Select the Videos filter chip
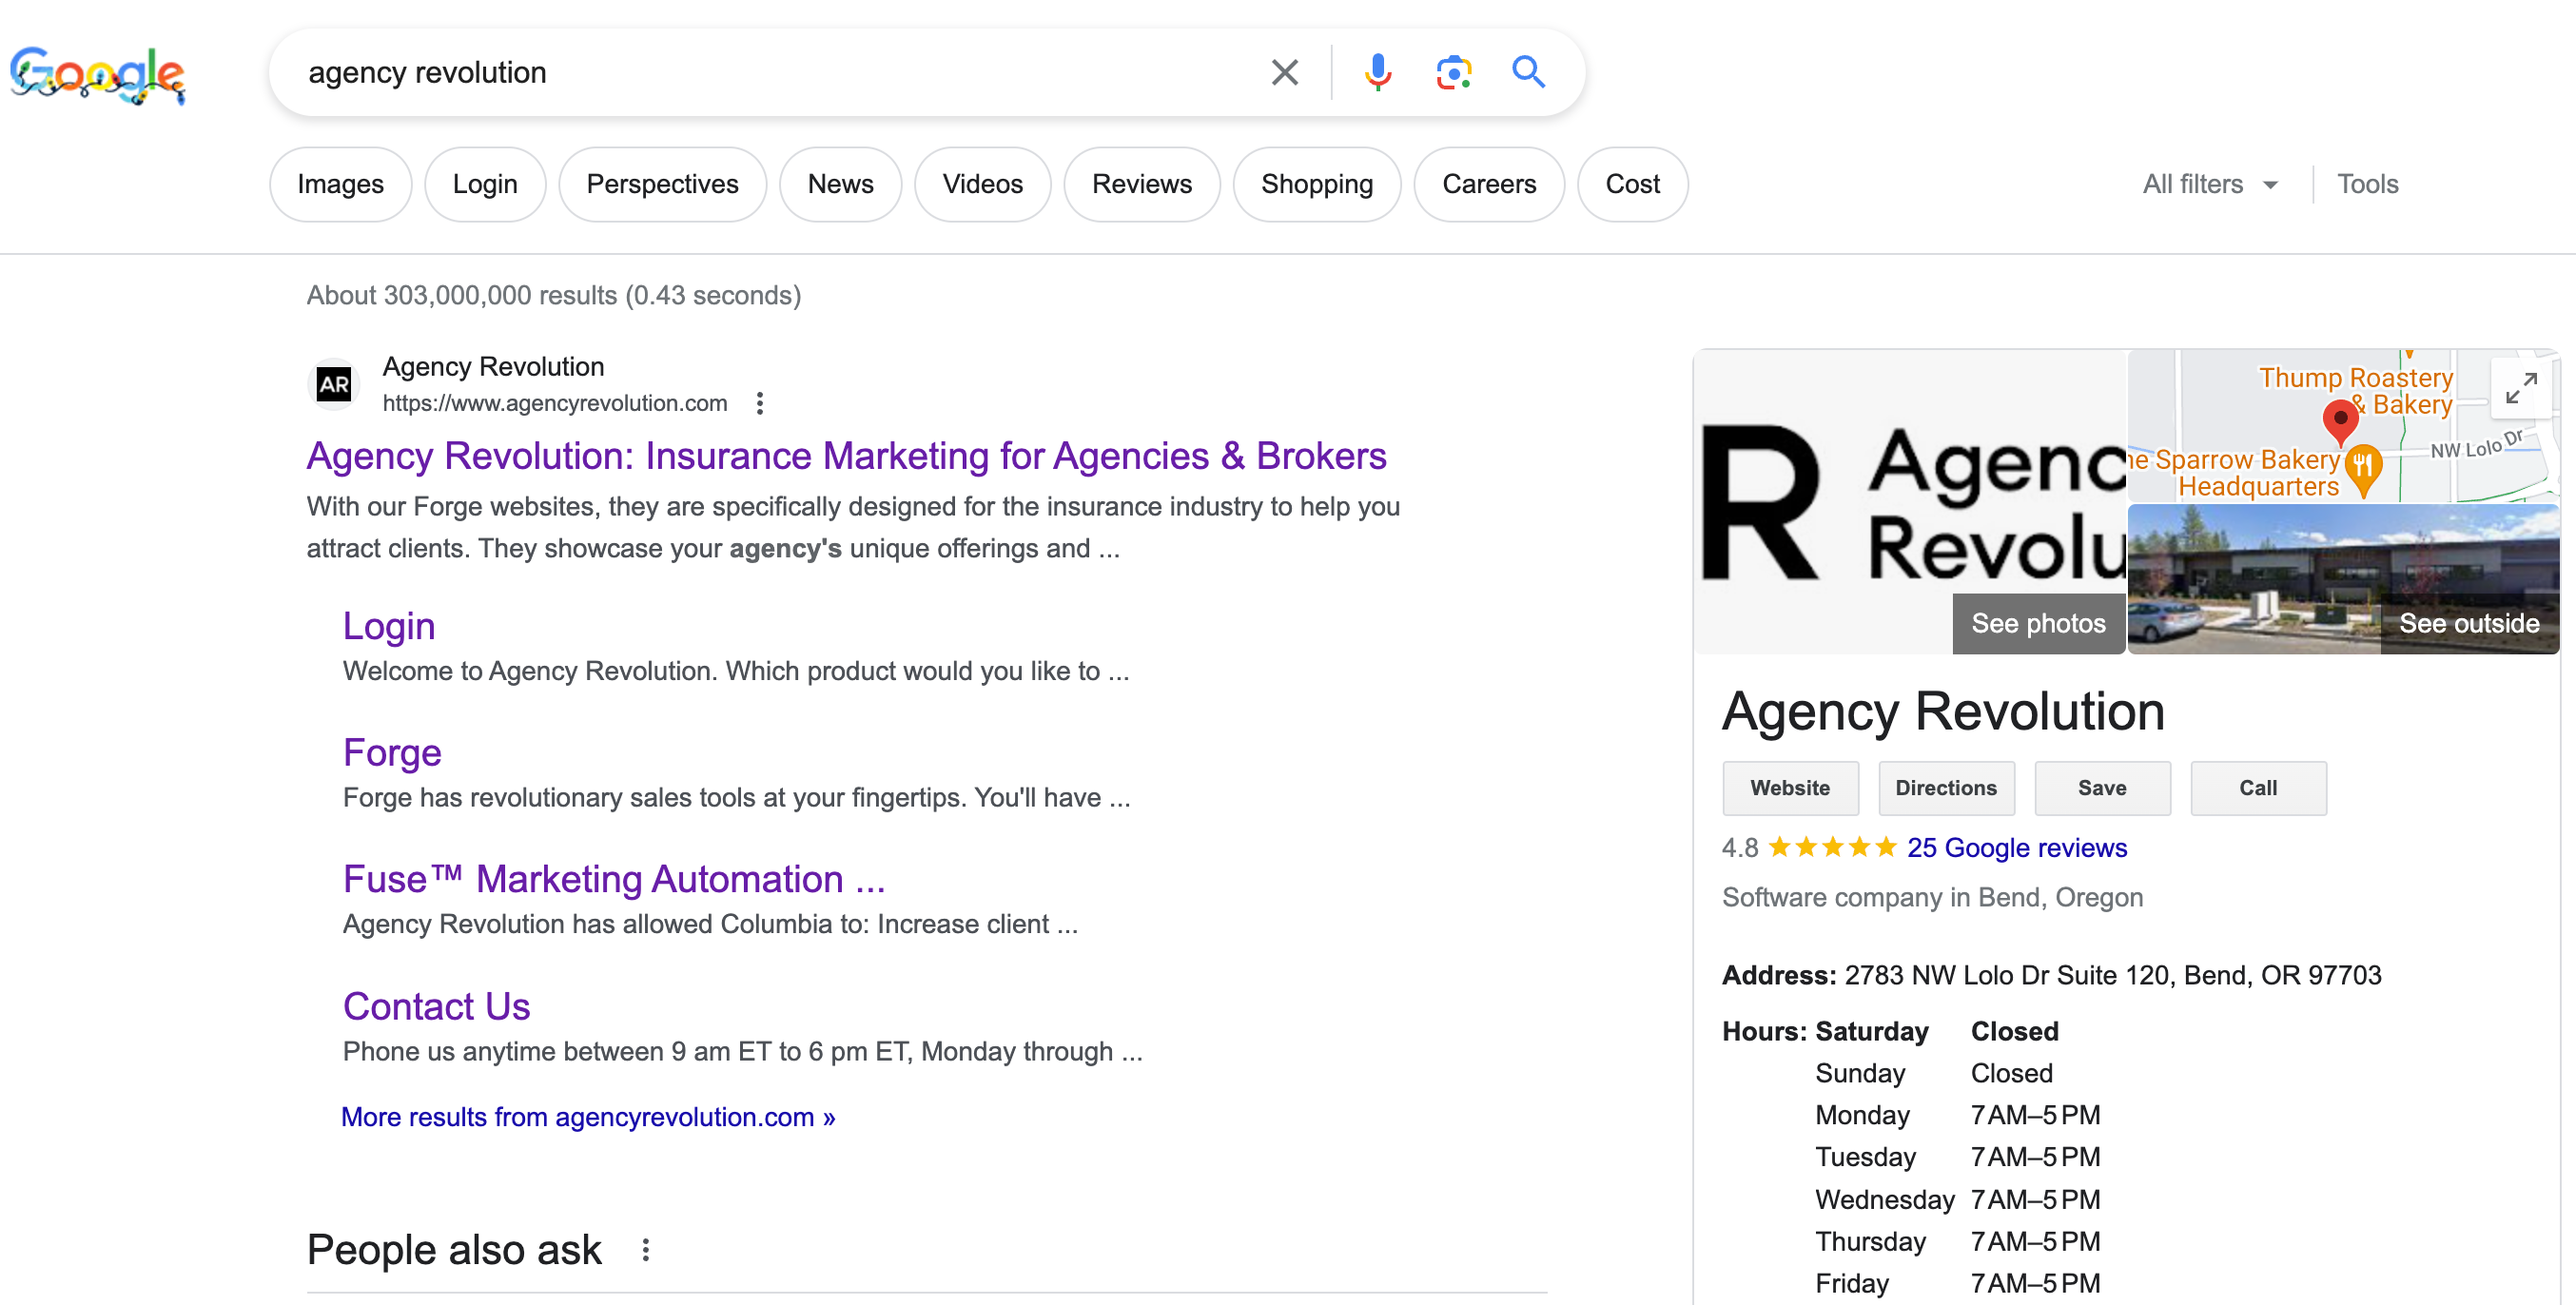2576x1305 pixels. (982, 184)
